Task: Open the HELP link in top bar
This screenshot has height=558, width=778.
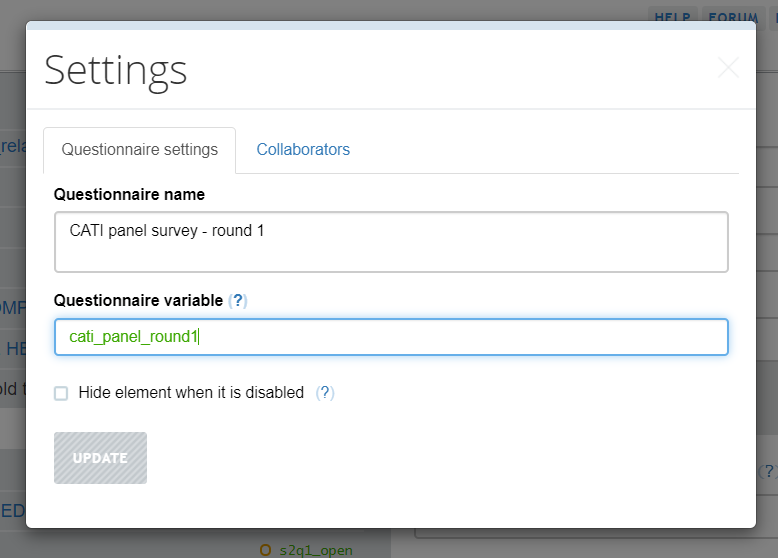Action: point(672,16)
